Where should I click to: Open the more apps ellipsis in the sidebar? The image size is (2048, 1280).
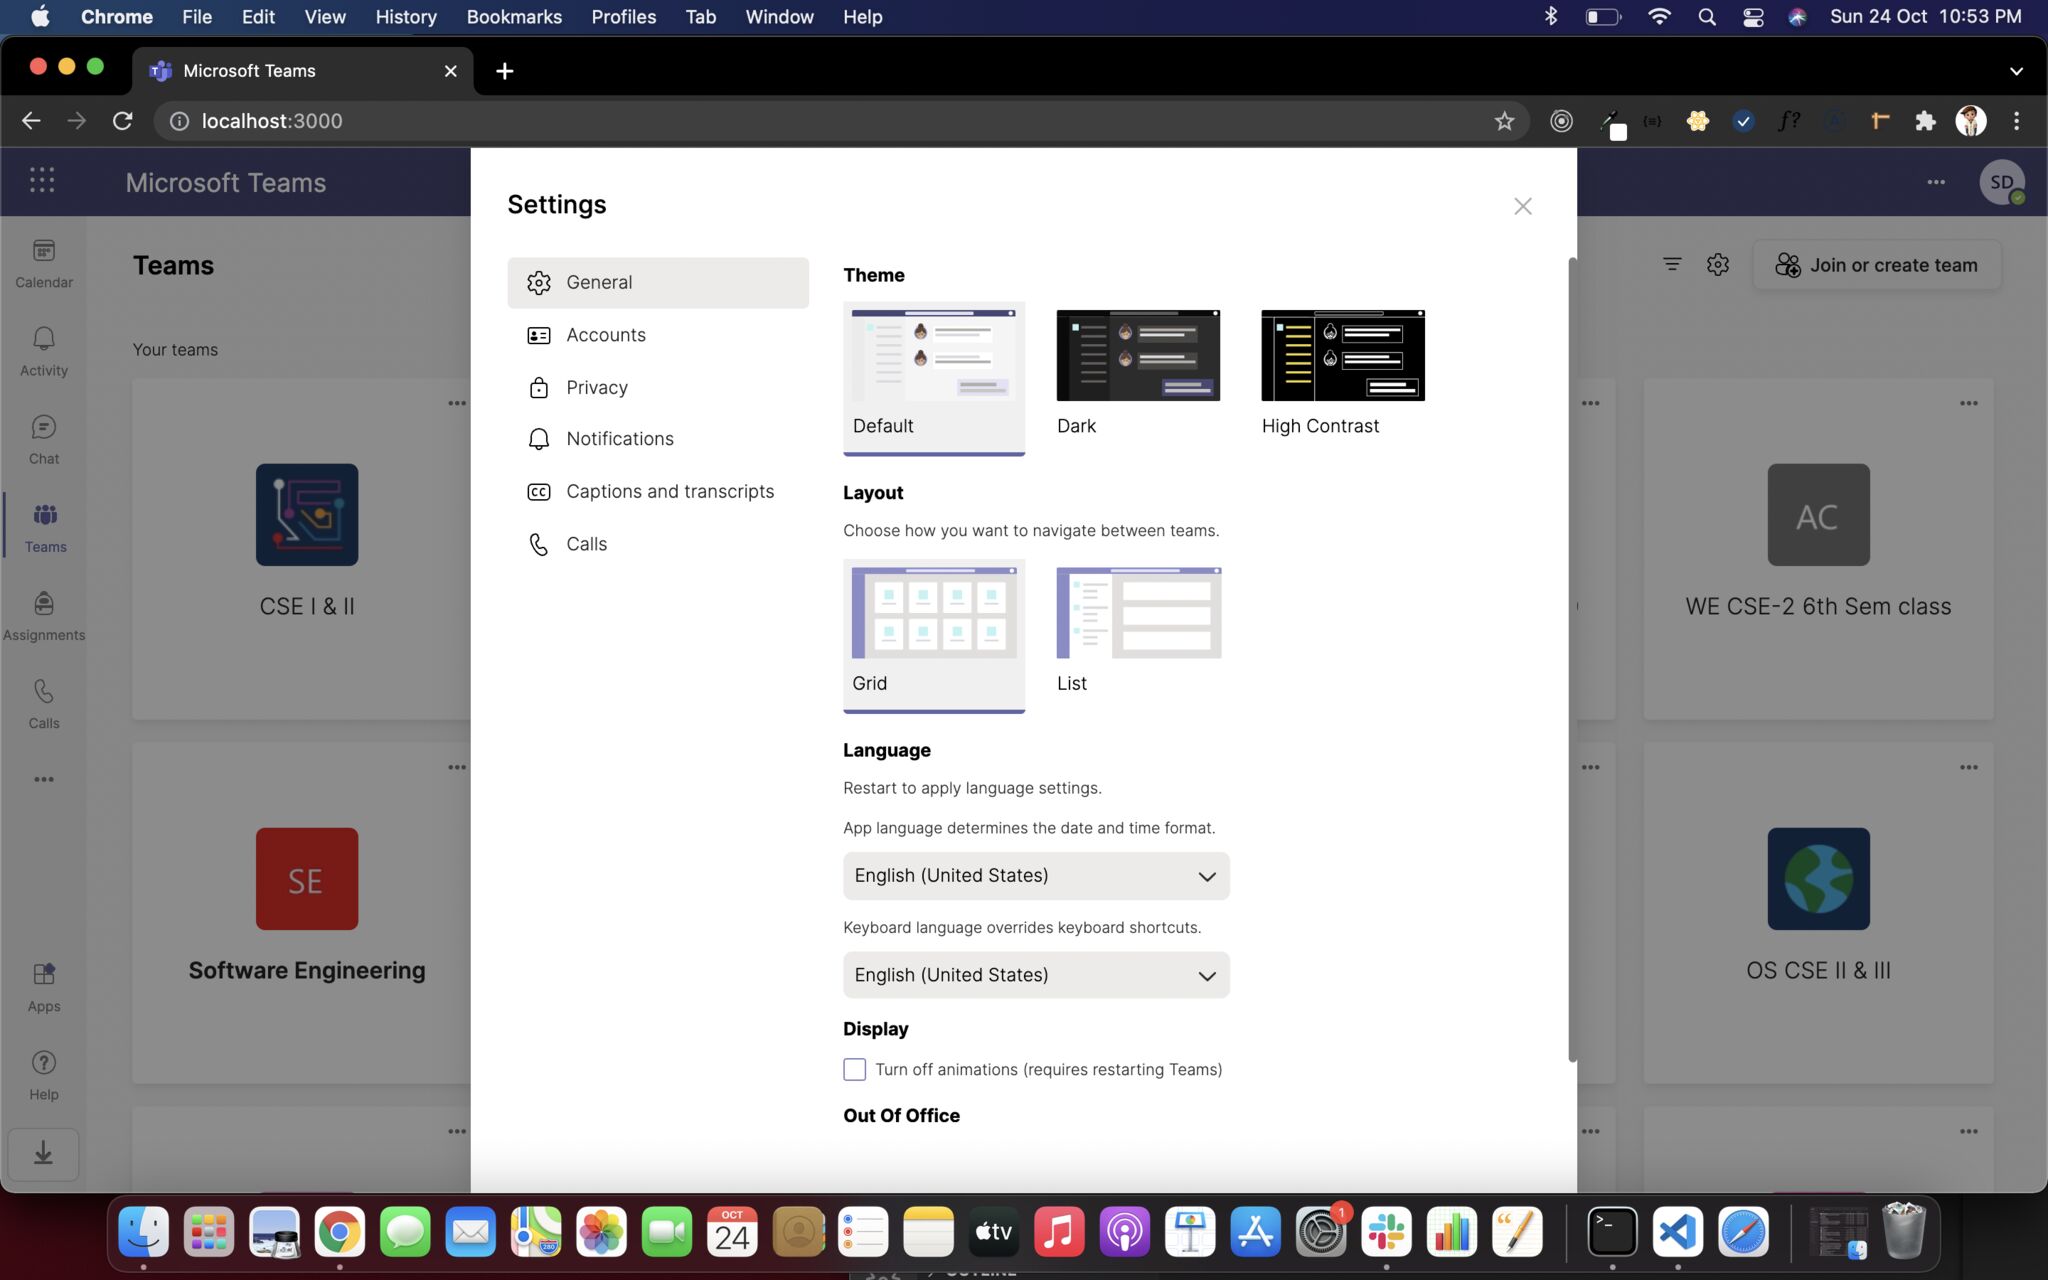coord(44,779)
